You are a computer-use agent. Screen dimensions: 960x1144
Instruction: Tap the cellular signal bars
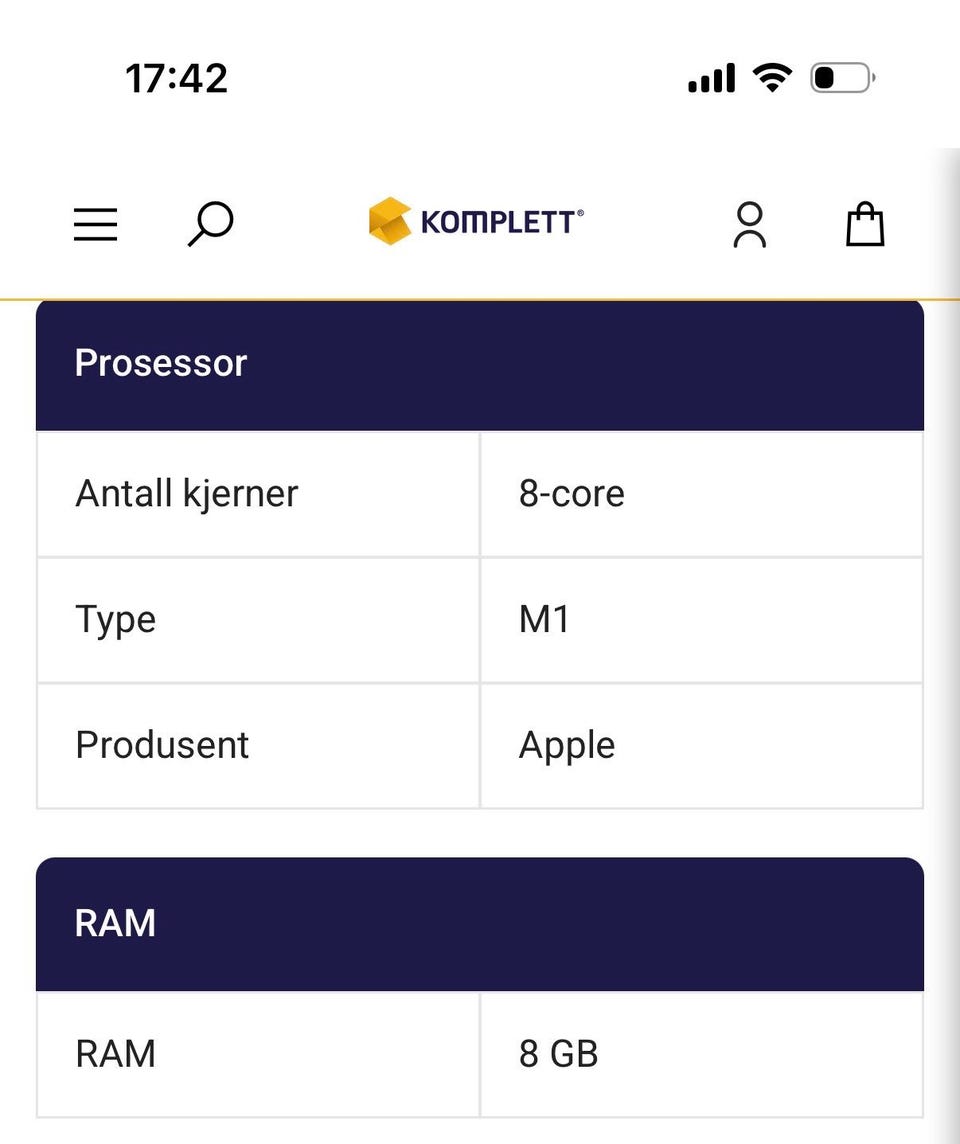(711, 78)
